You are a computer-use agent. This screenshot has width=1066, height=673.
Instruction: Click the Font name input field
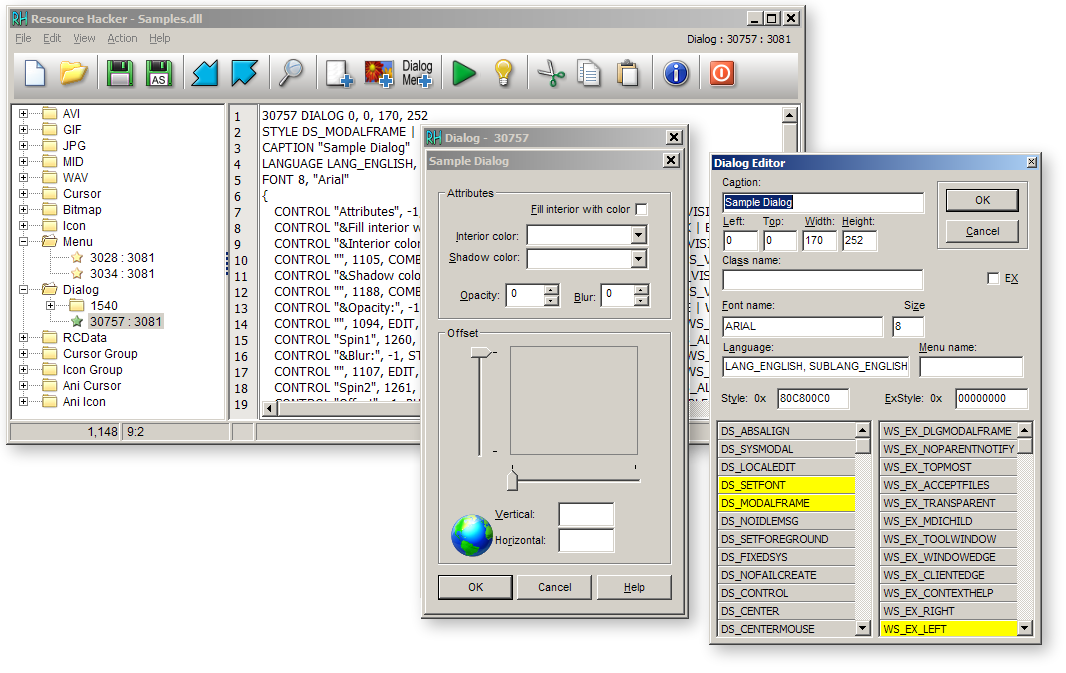802,326
